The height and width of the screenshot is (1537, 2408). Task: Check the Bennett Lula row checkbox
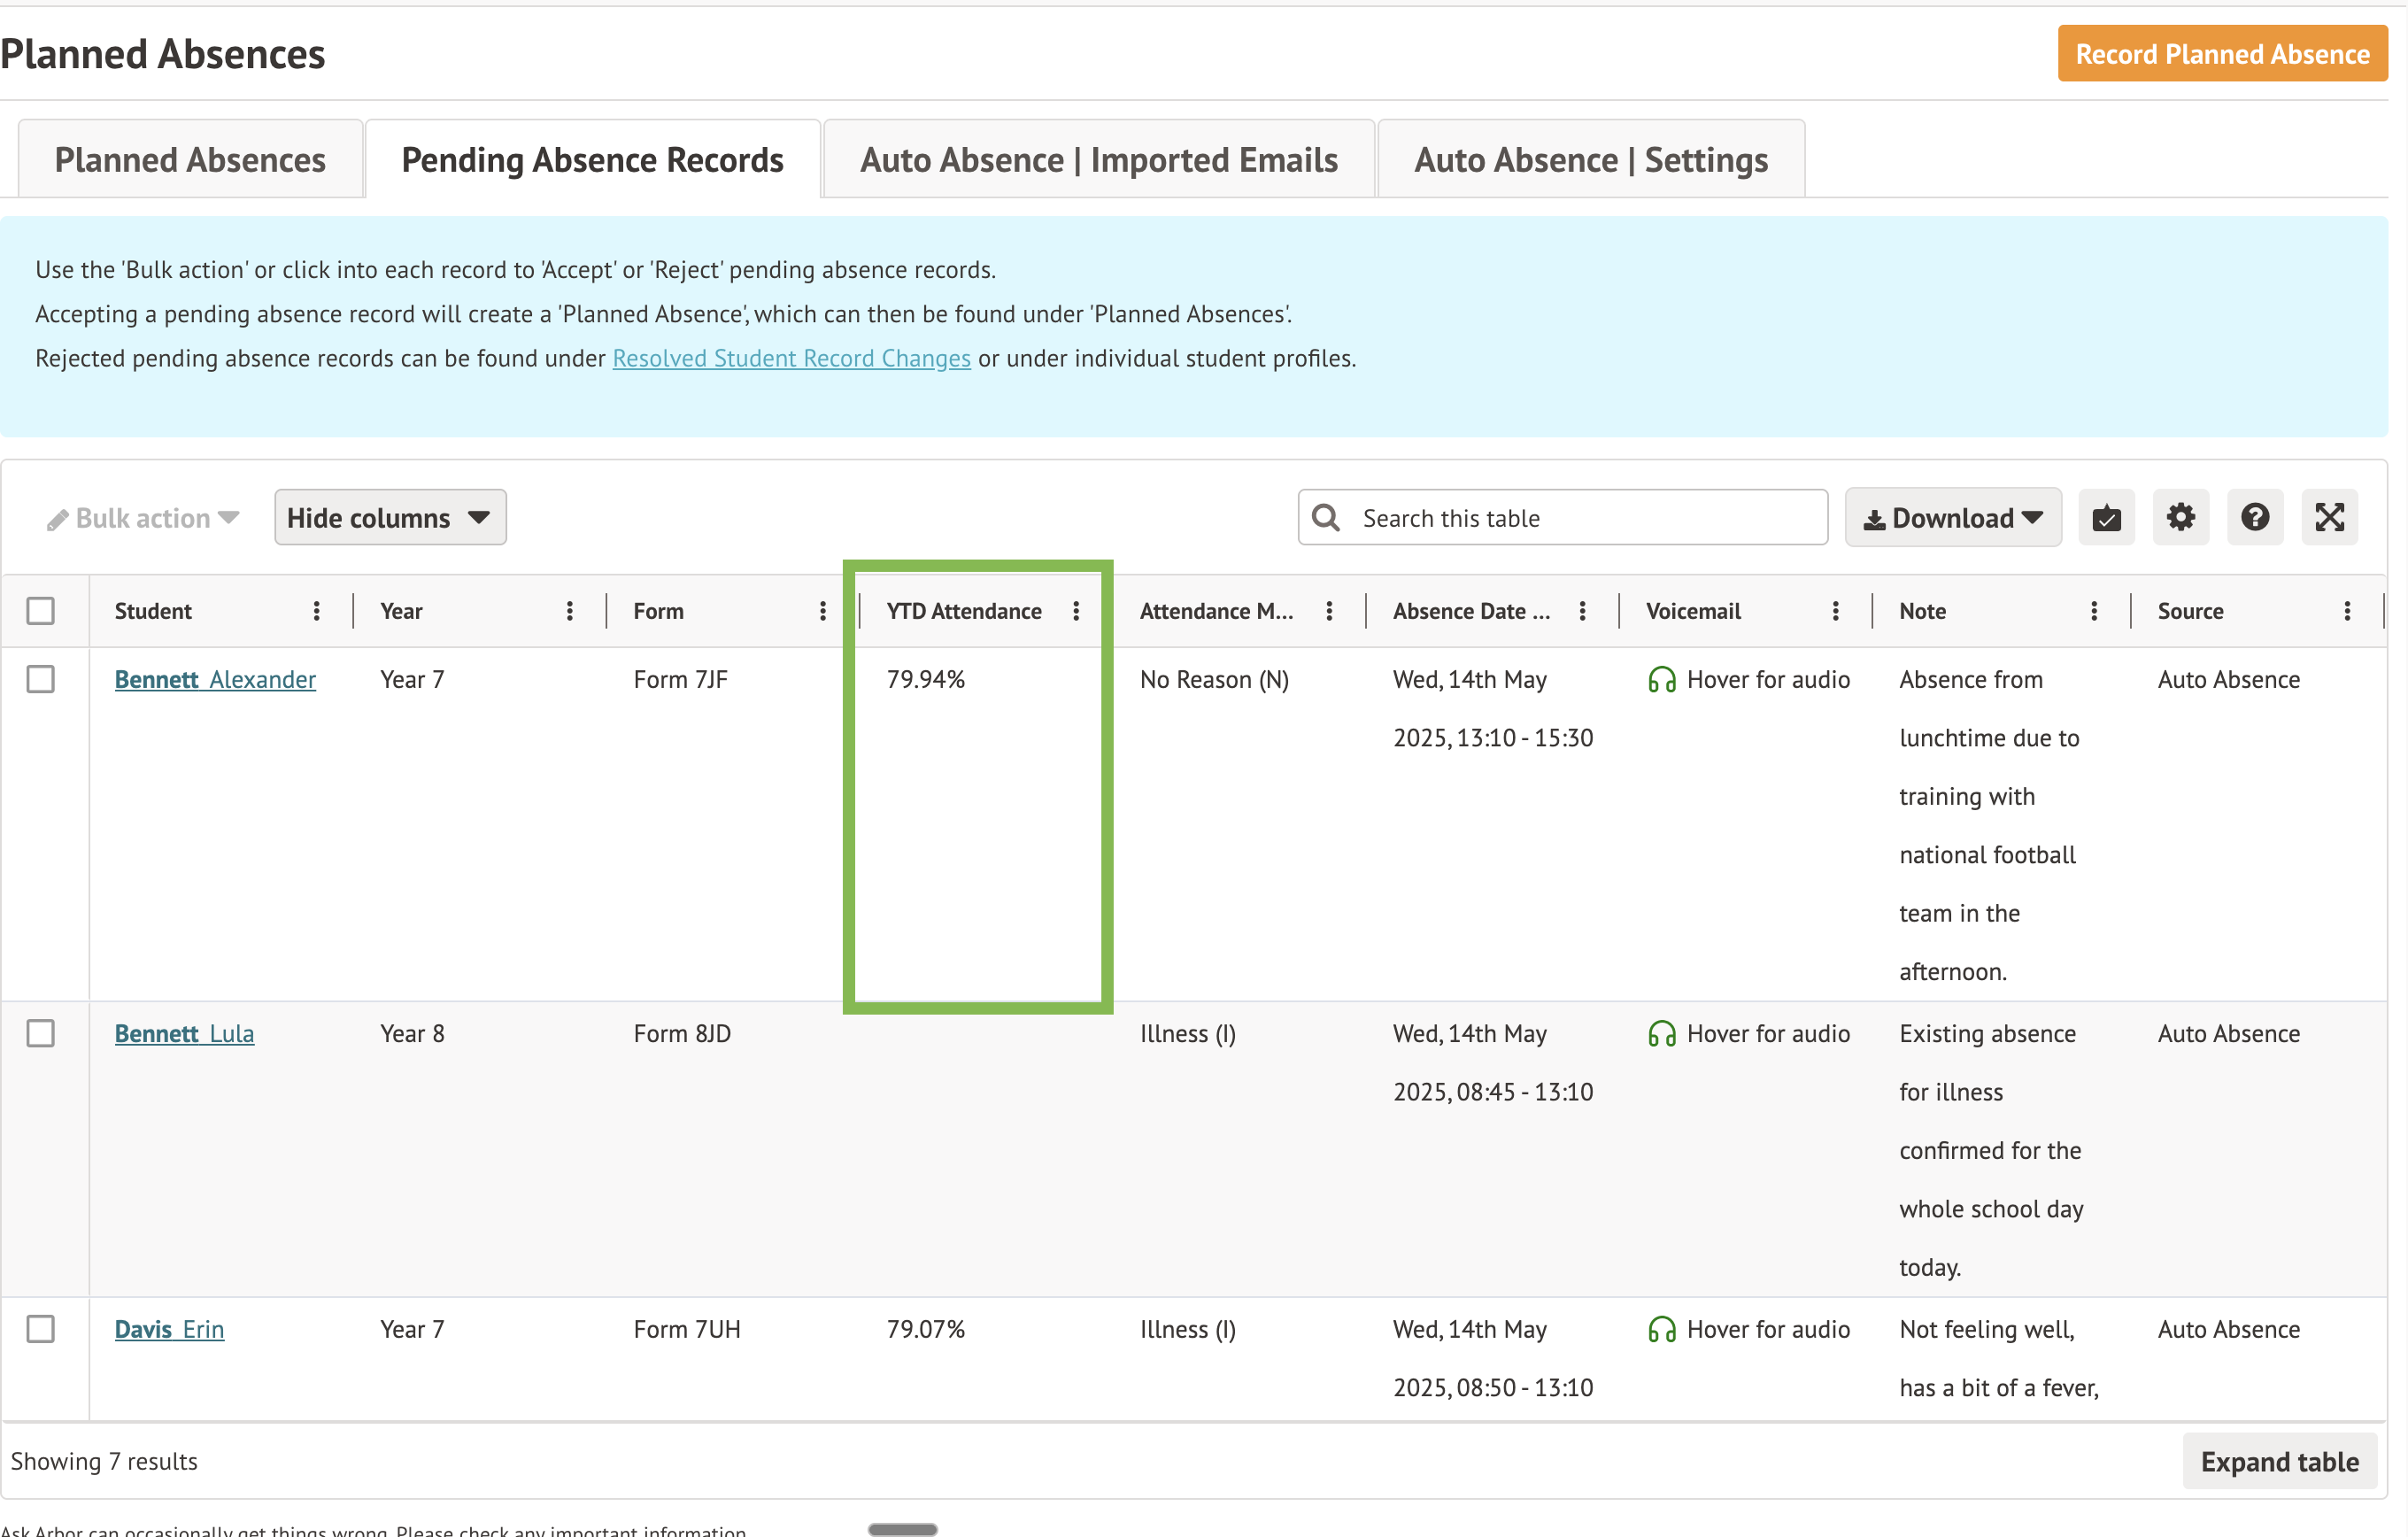(x=41, y=1034)
